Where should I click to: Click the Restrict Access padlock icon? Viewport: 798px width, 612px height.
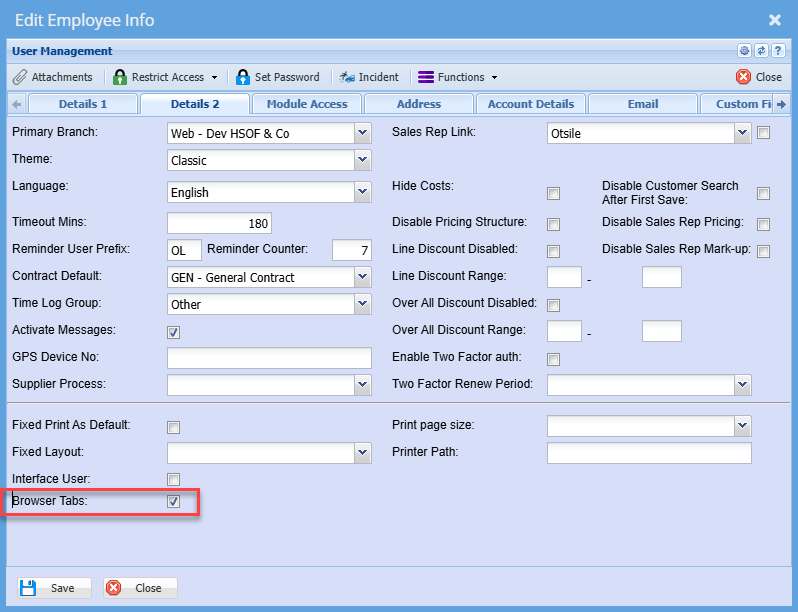click(x=121, y=77)
